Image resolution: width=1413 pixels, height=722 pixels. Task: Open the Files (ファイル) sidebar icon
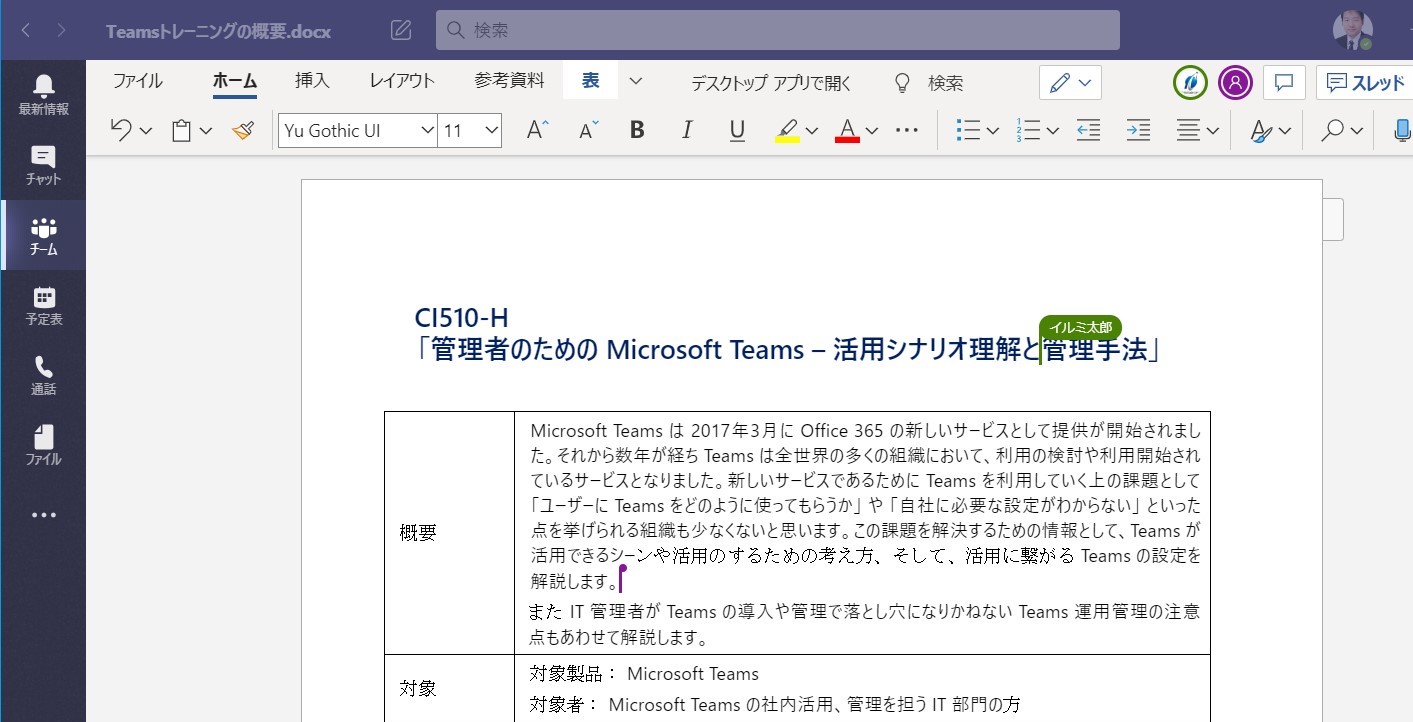43,445
